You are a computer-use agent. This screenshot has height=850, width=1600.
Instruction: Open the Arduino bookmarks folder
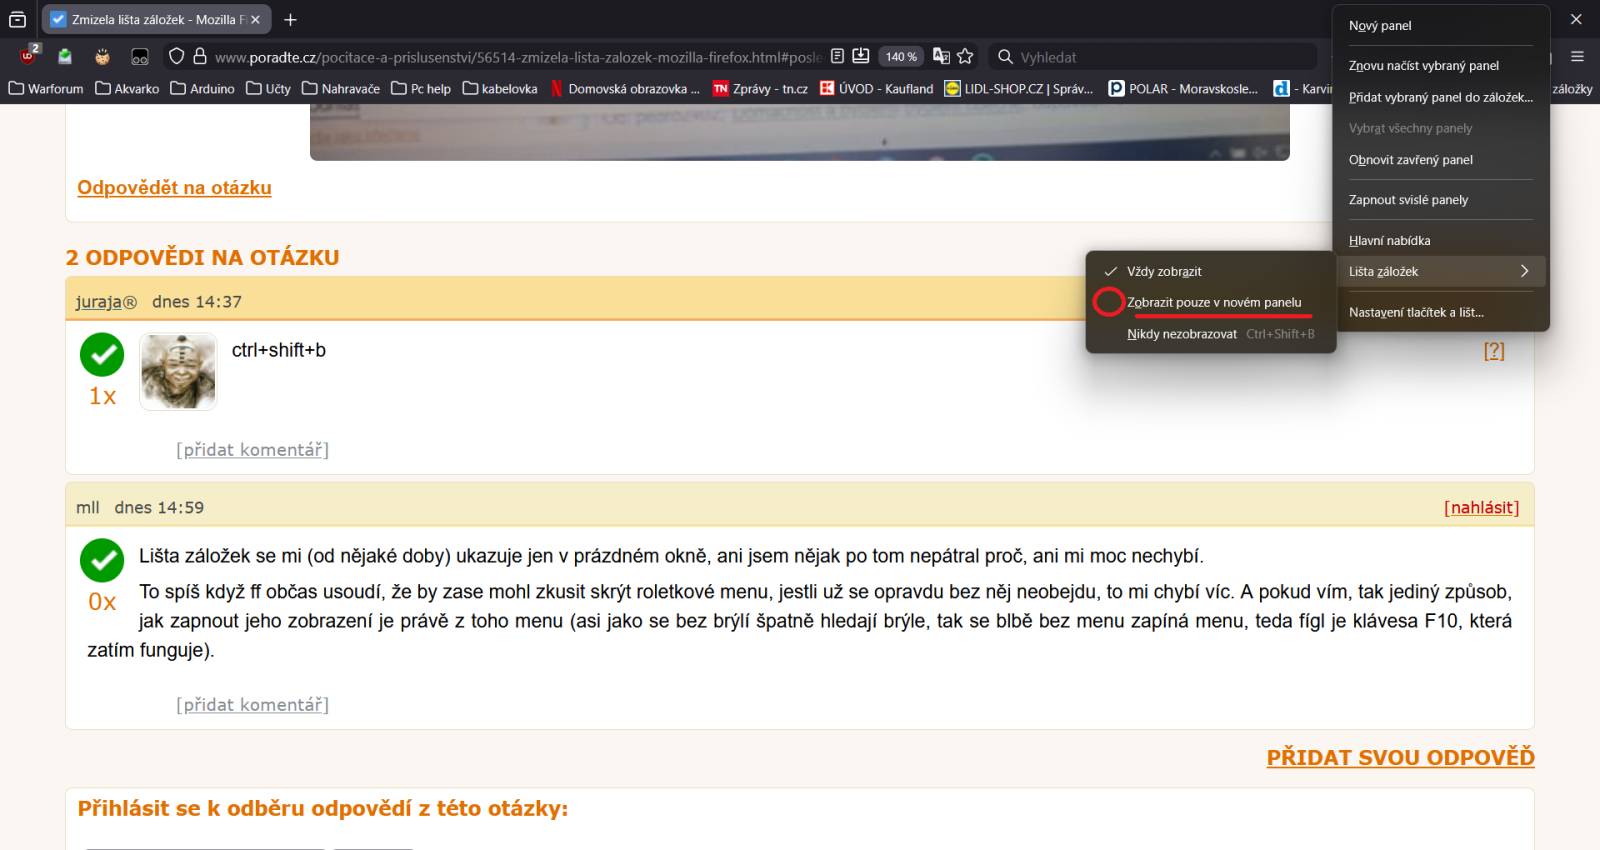coord(202,89)
